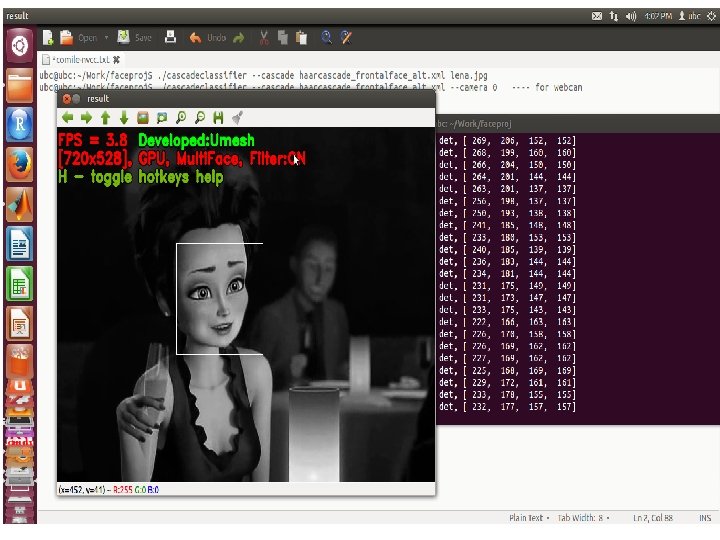Save the document with the Save button
This screenshot has width=720, height=540.
(135, 38)
